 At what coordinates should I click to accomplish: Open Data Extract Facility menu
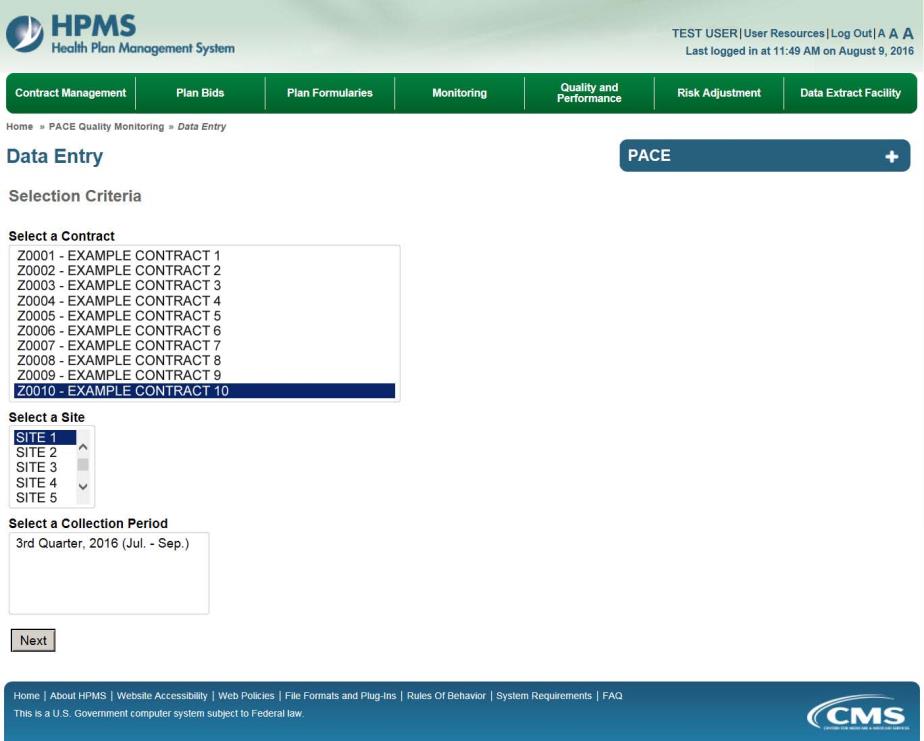(x=850, y=93)
